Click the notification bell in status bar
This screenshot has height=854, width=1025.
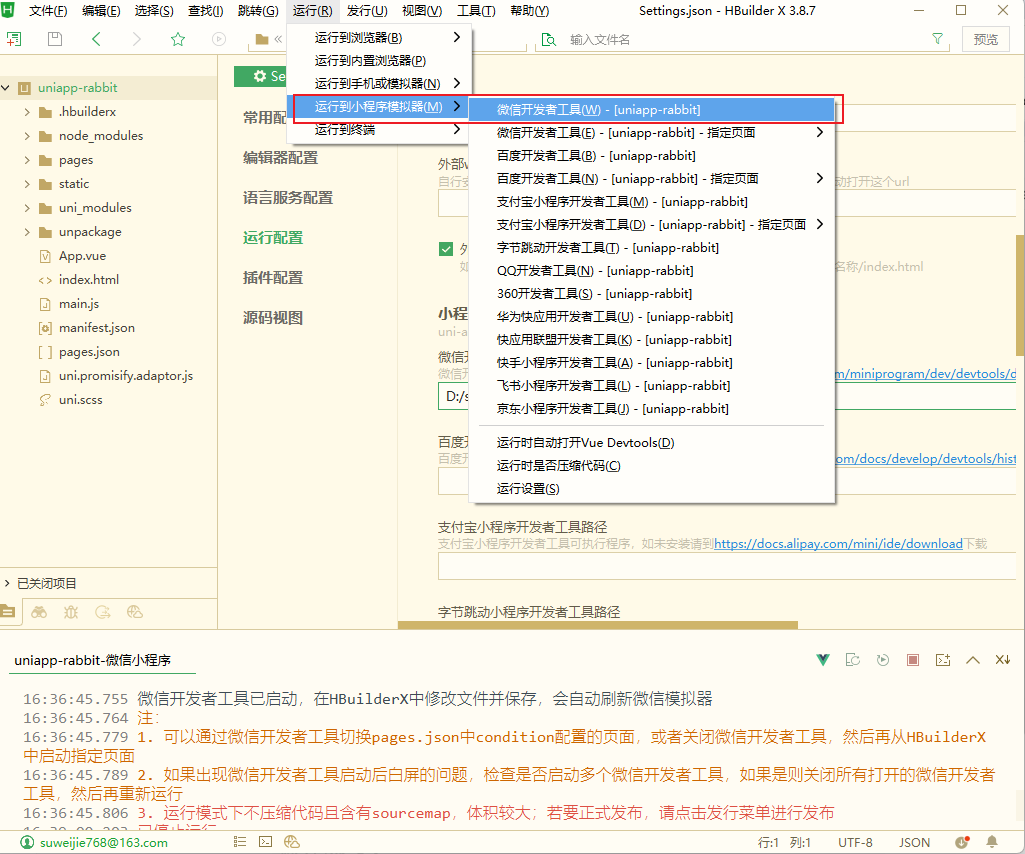[992, 842]
